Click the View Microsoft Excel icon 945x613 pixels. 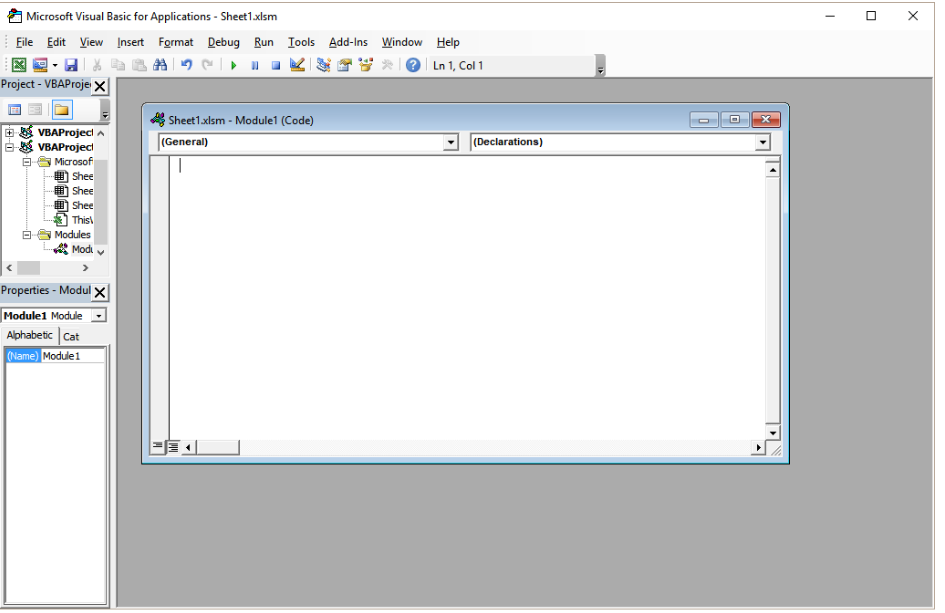(19, 65)
